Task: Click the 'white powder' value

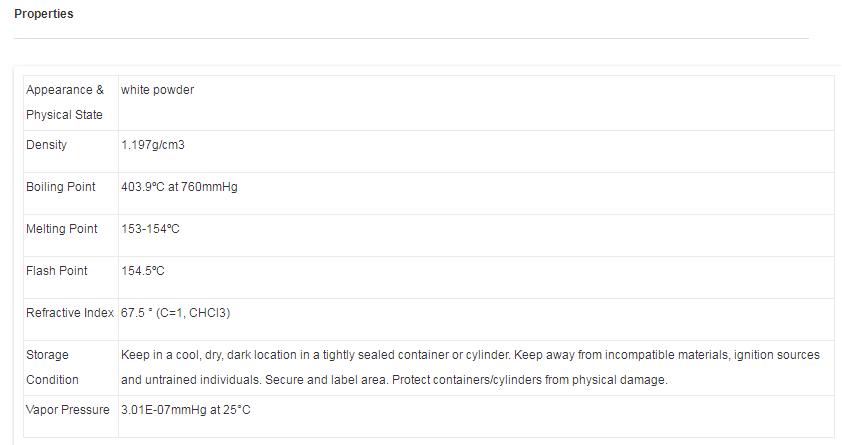Action: tap(157, 90)
